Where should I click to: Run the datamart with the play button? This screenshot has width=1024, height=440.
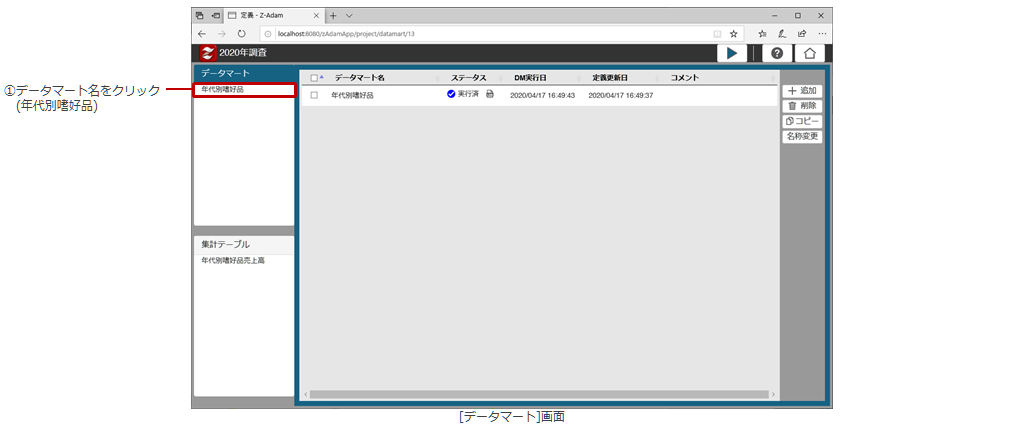coord(732,54)
